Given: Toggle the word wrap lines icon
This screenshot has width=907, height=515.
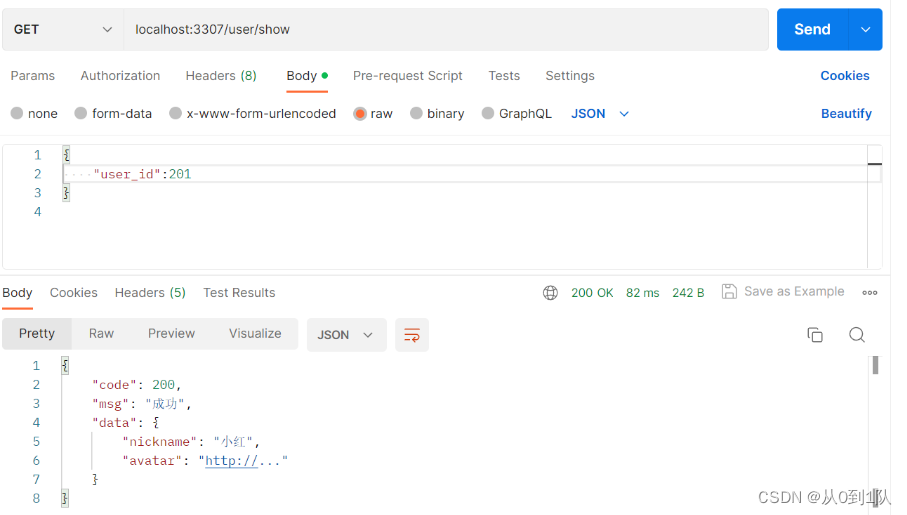Looking at the screenshot, I should click(x=412, y=334).
